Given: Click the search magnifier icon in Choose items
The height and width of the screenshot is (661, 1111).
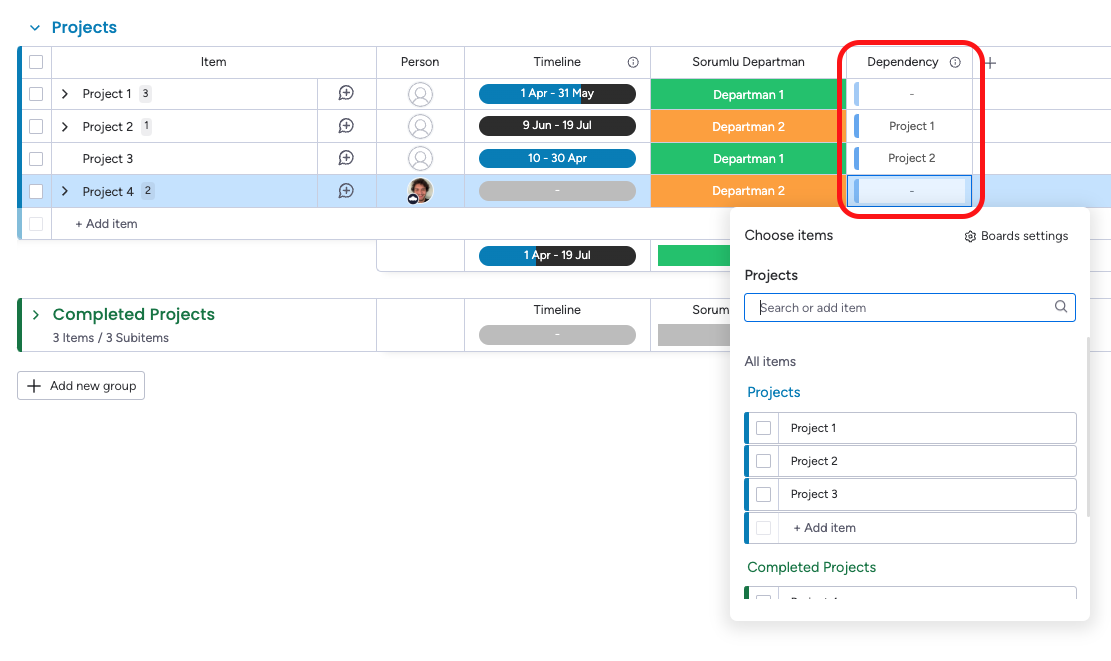Looking at the screenshot, I should pos(1061,307).
